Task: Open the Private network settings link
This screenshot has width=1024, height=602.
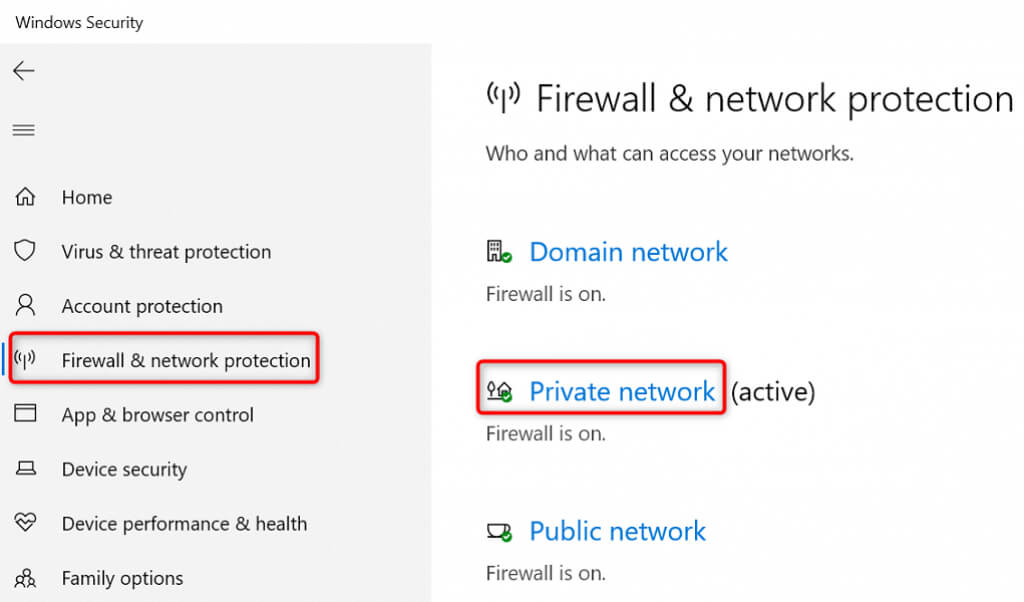Action: [622, 391]
